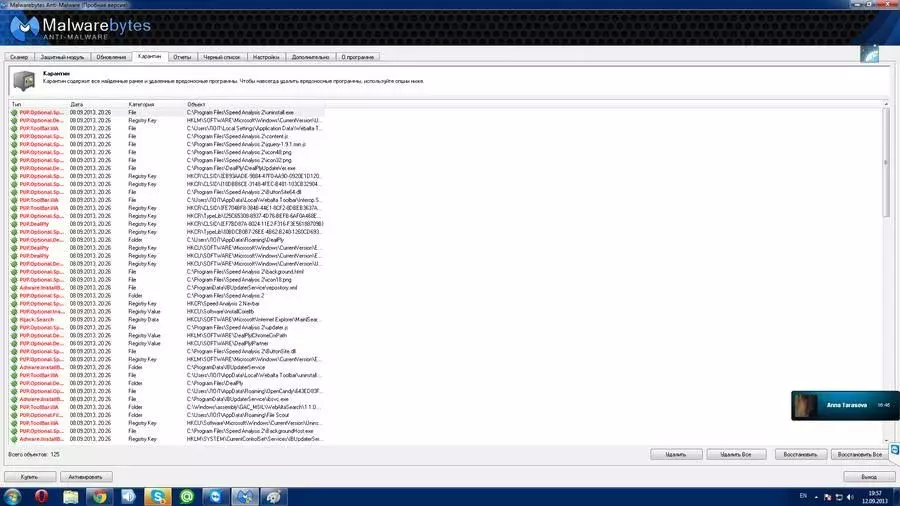Select the Карантин tab
This screenshot has width=900, height=506.
pyautogui.click(x=149, y=56)
